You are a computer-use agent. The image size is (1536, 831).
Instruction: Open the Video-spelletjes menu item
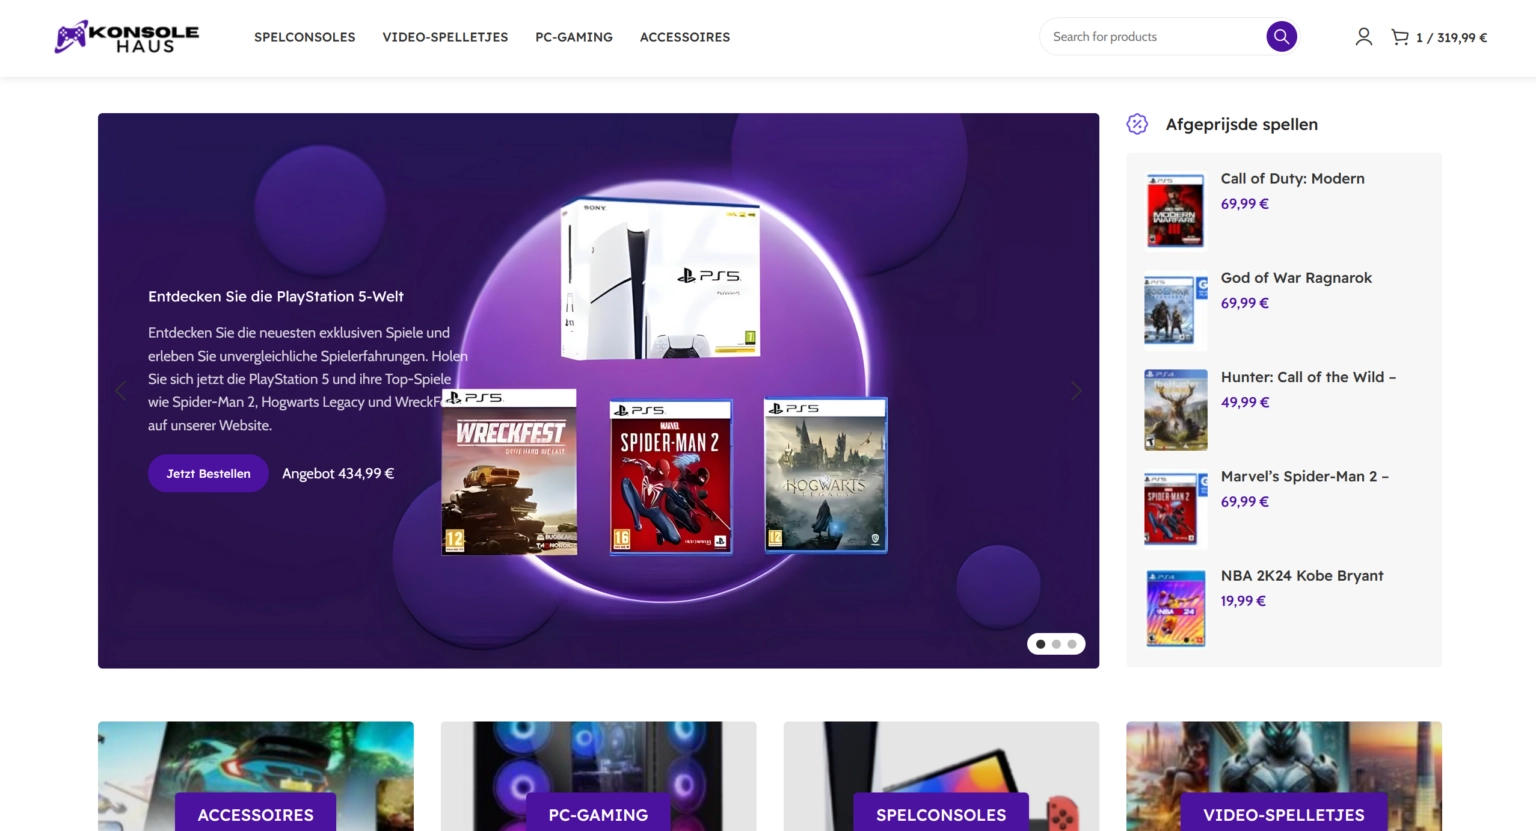tap(445, 37)
